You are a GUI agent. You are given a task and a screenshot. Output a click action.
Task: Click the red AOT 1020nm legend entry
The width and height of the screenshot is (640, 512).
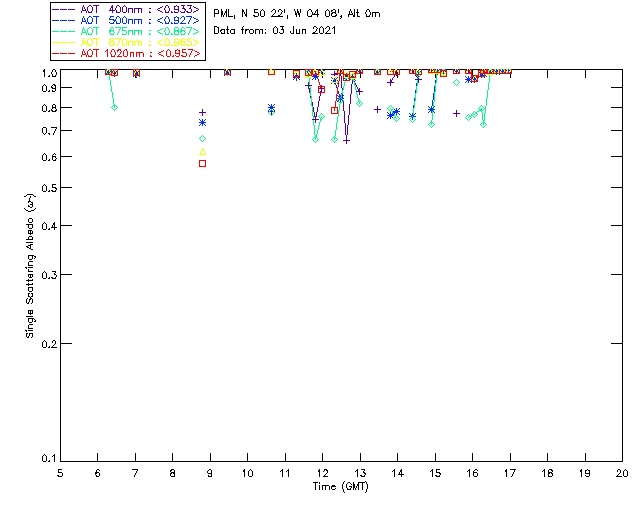(127, 53)
